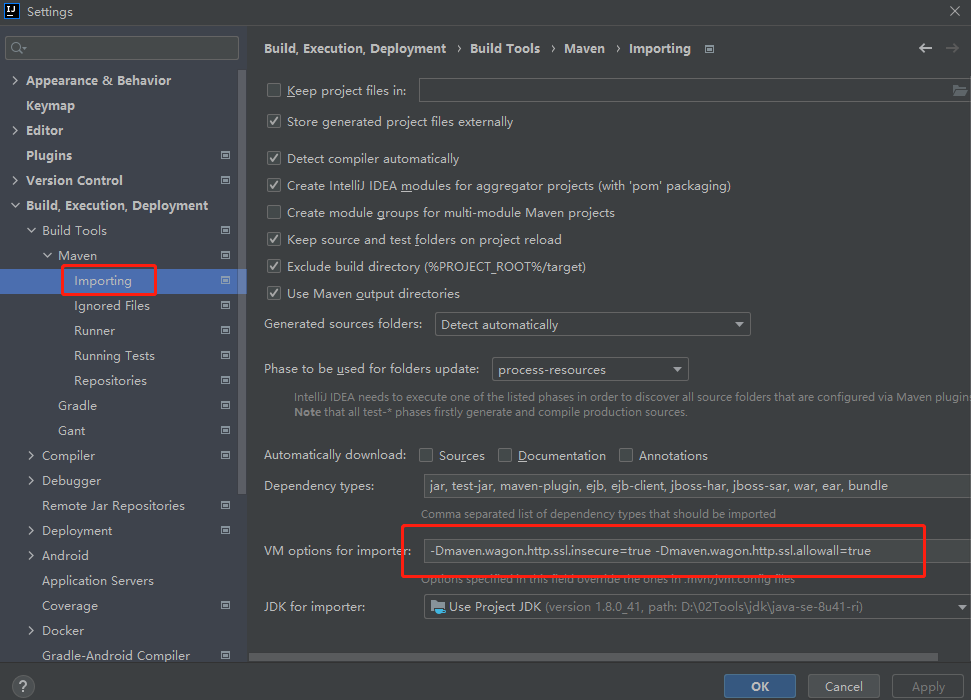This screenshot has width=971, height=700.
Task: Toggle Detect compiler automatically checkbox
Action: coord(274,159)
